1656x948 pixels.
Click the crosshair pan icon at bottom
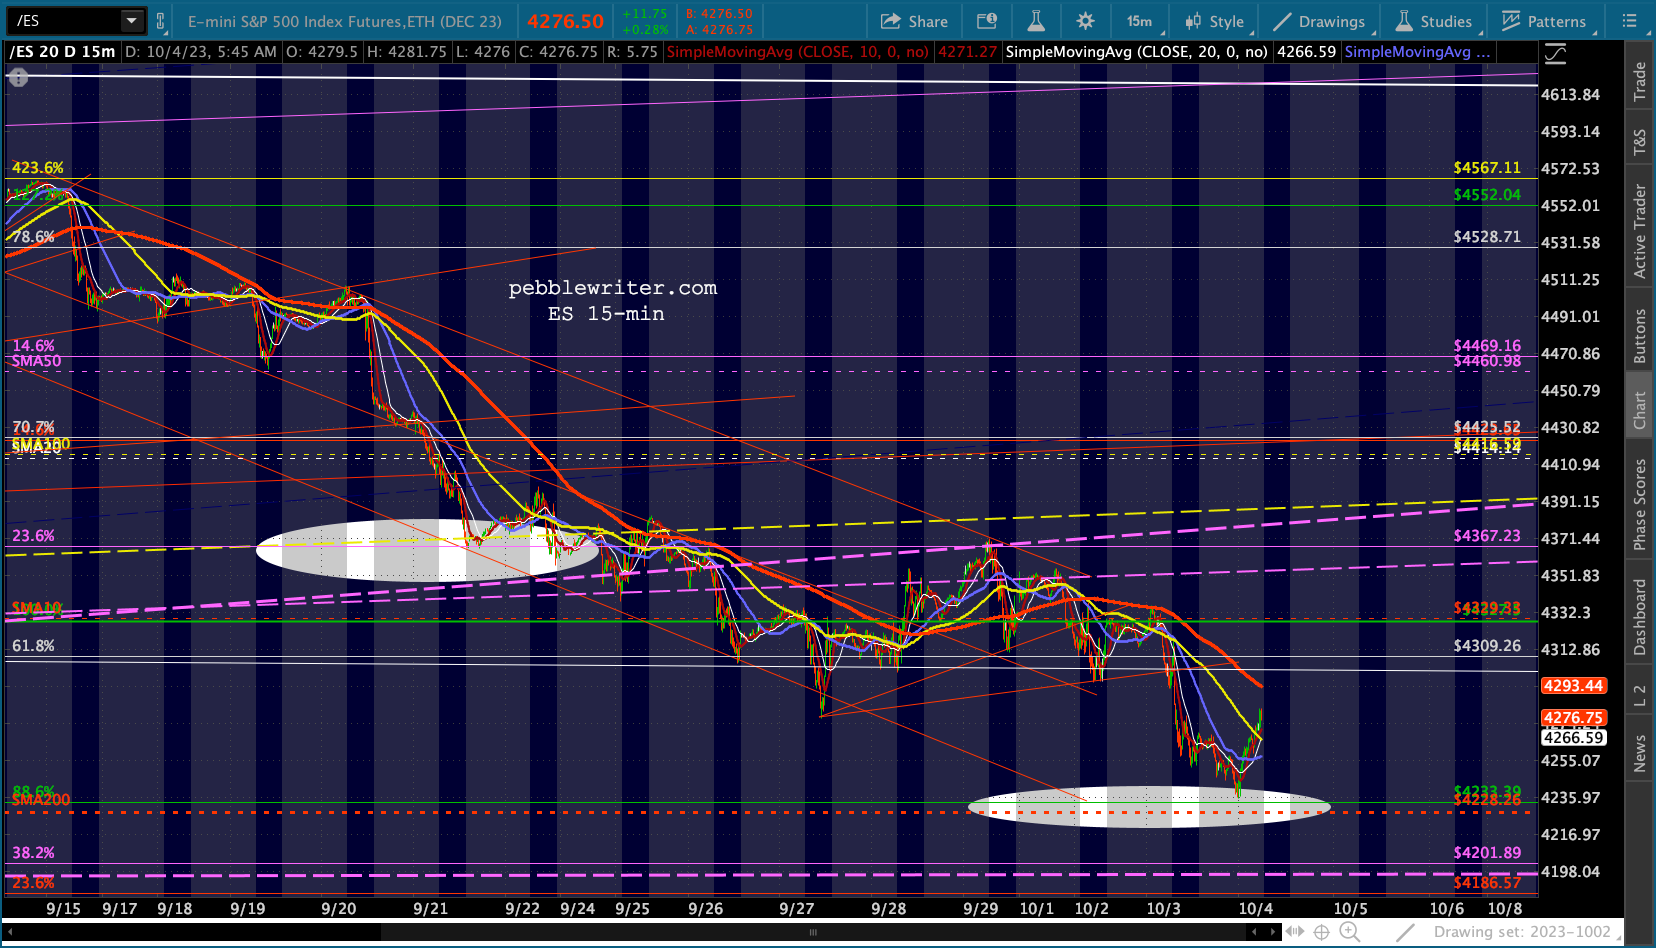pyautogui.click(x=1321, y=932)
